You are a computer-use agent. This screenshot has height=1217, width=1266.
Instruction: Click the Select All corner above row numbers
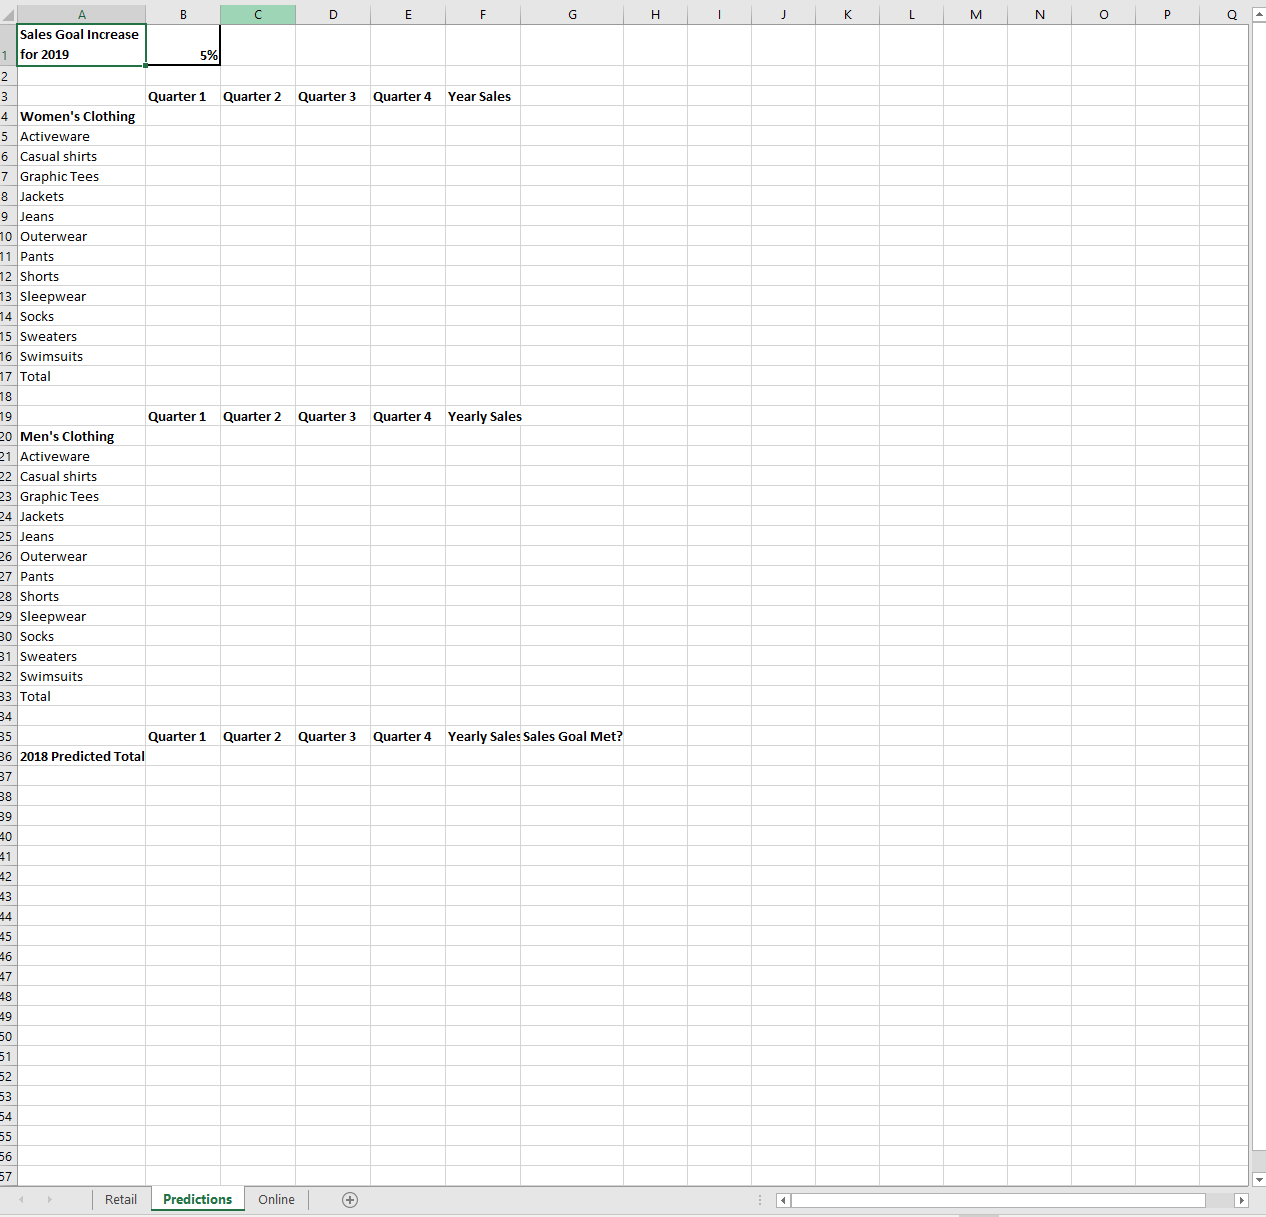[x=7, y=13]
